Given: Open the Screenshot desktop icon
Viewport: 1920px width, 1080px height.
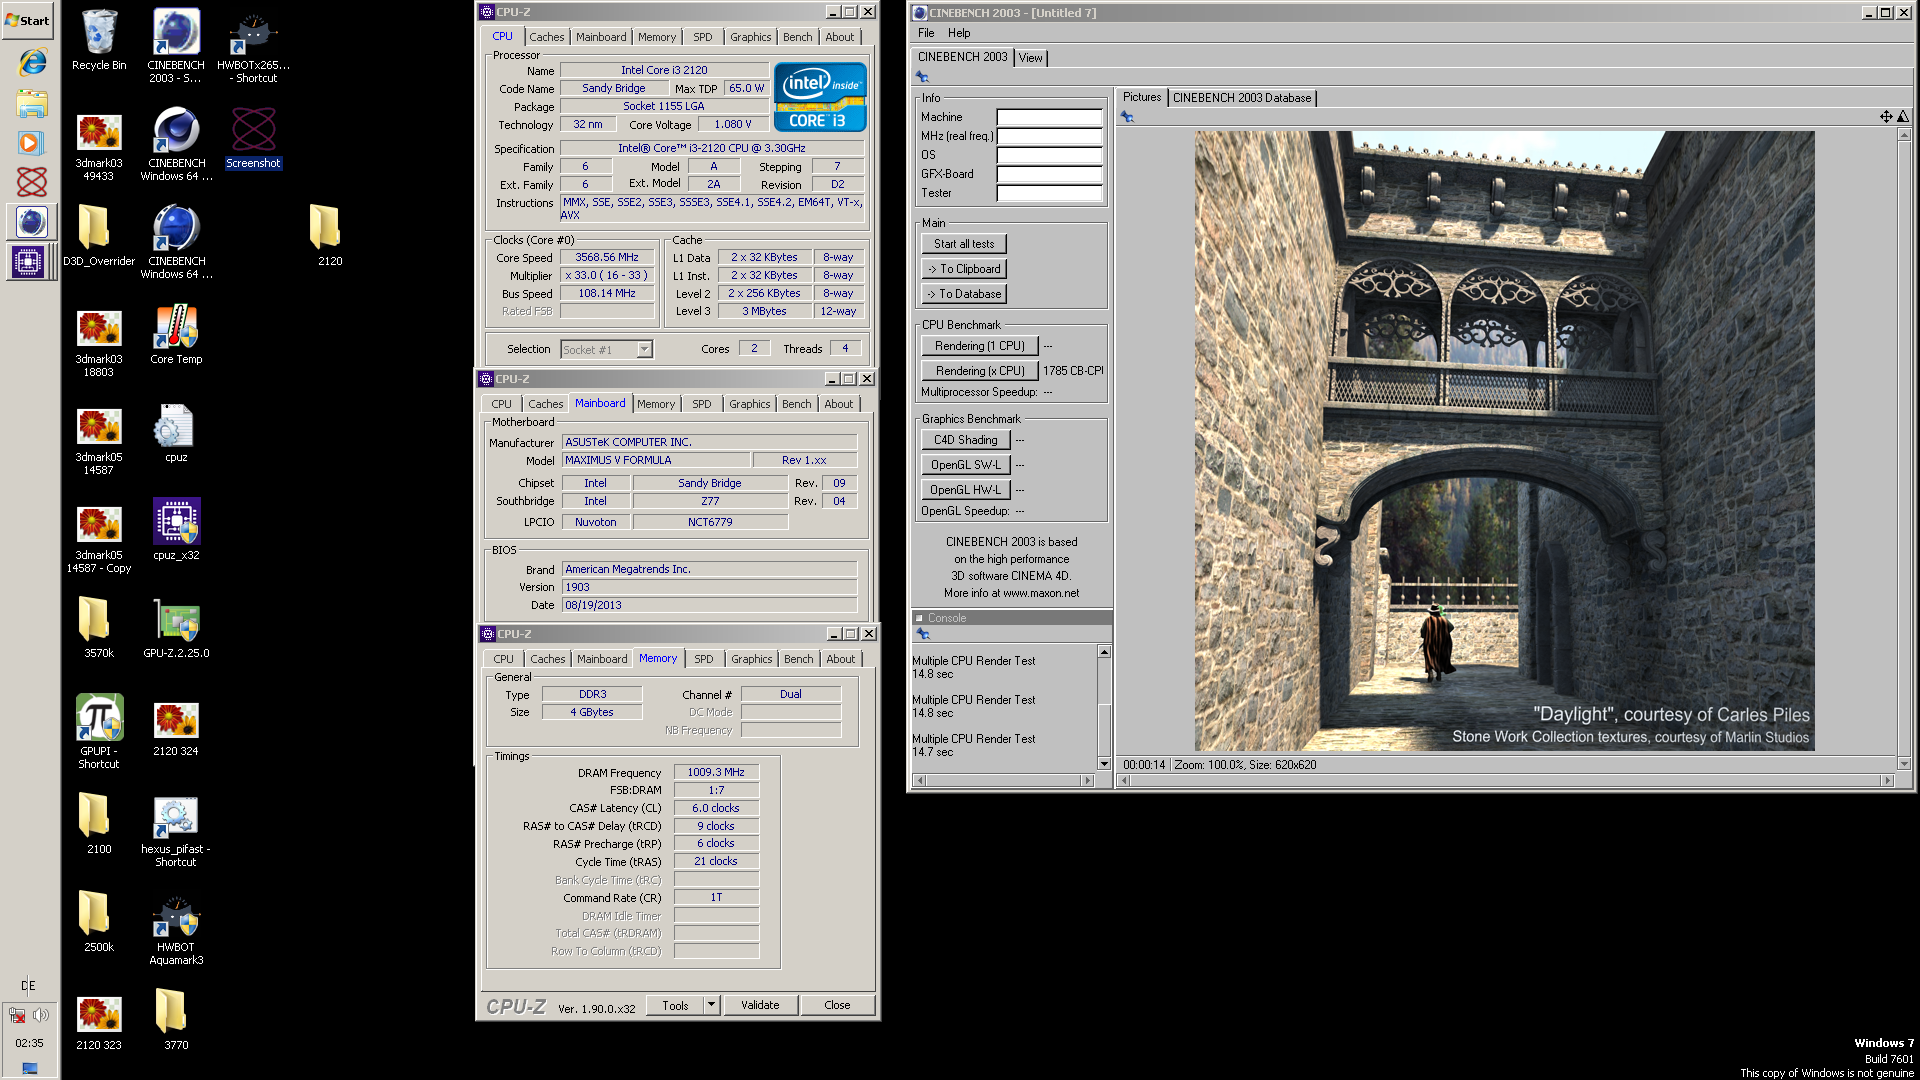Looking at the screenshot, I should click(253, 137).
